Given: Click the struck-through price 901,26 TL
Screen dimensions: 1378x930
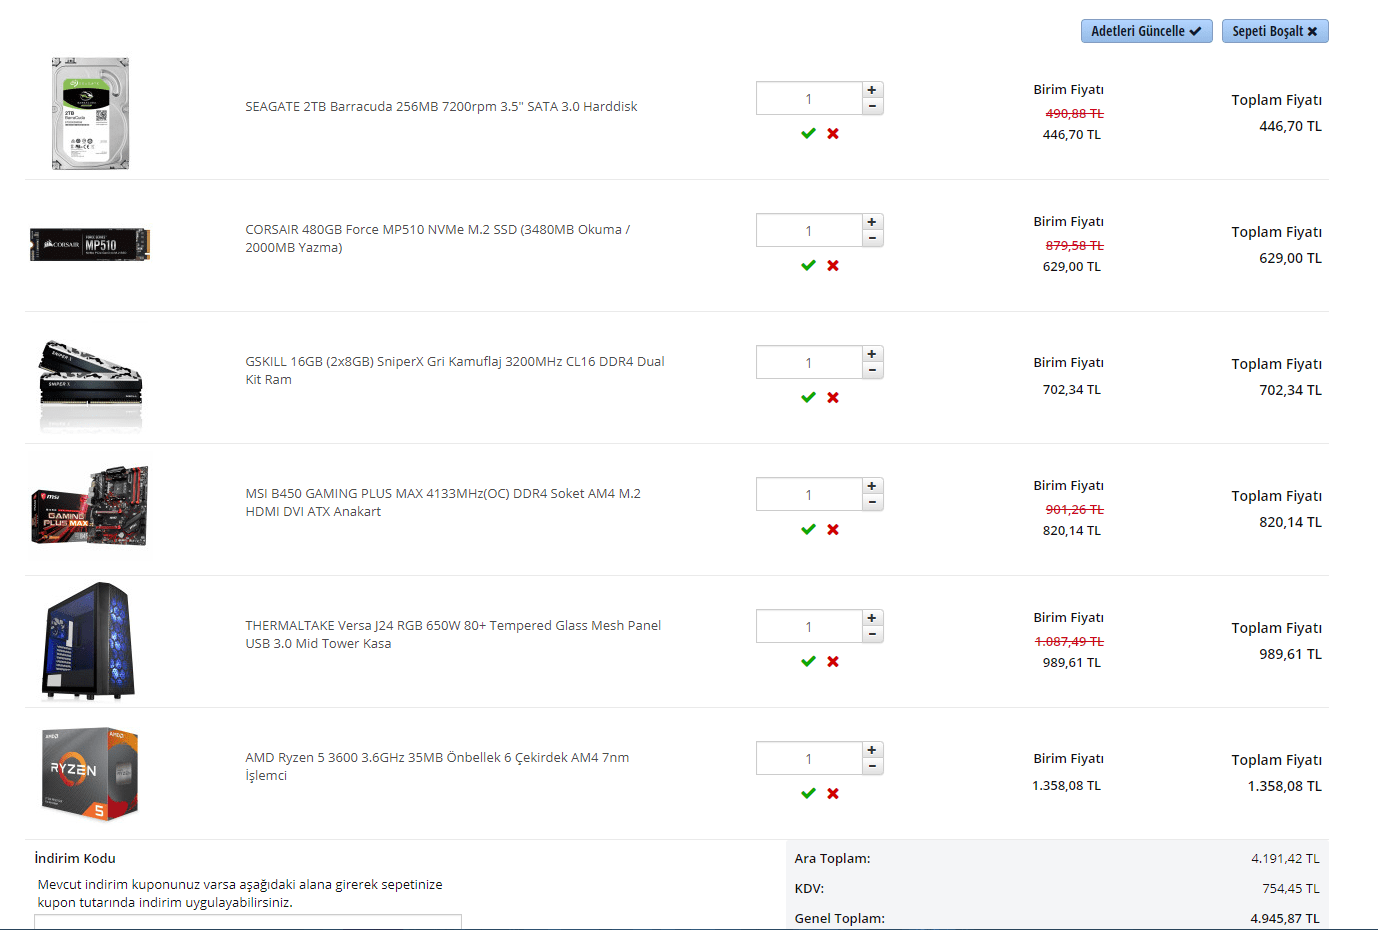Looking at the screenshot, I should click(1074, 509).
